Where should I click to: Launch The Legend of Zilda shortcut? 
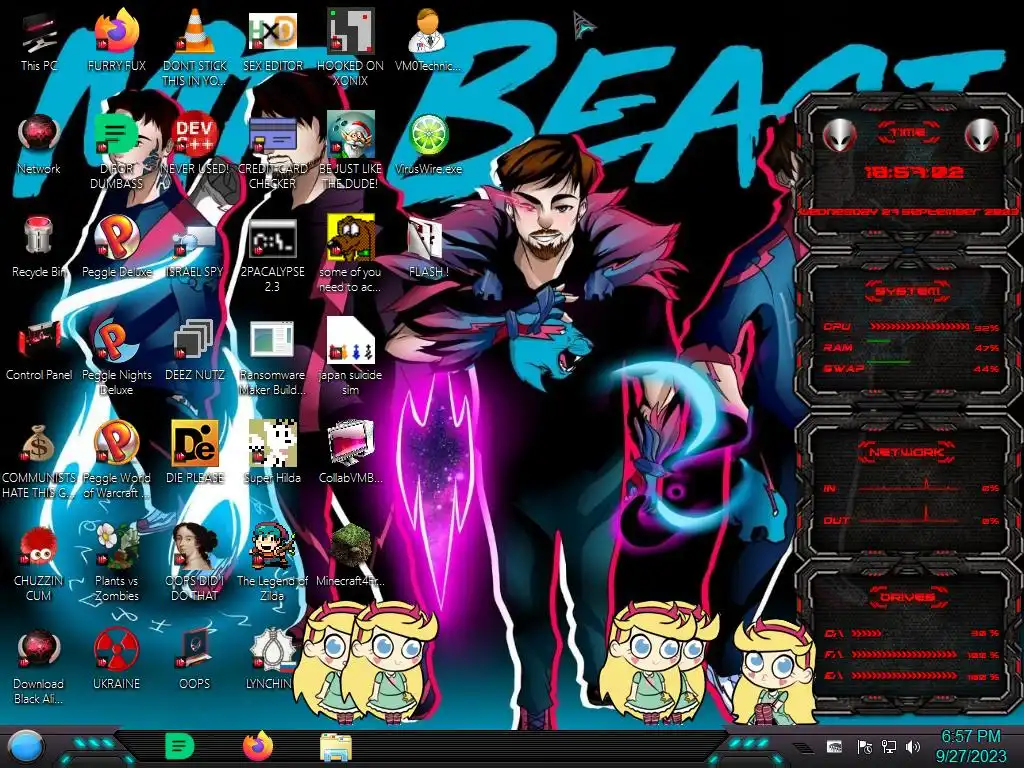click(x=272, y=562)
